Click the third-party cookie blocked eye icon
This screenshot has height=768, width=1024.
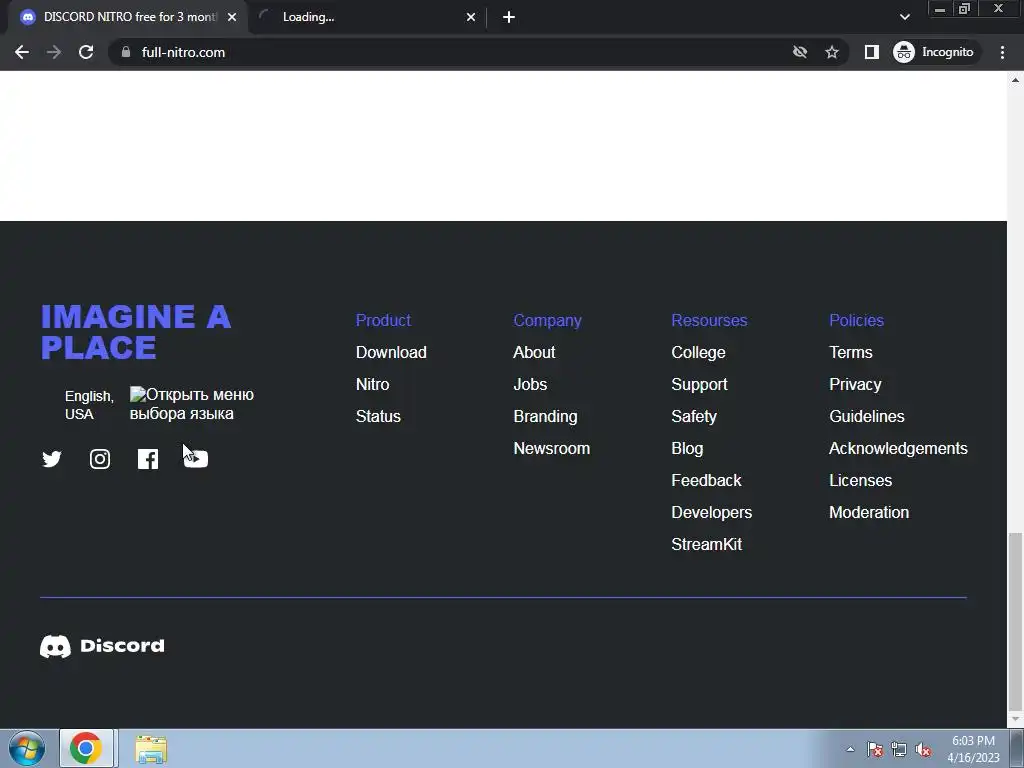click(799, 52)
